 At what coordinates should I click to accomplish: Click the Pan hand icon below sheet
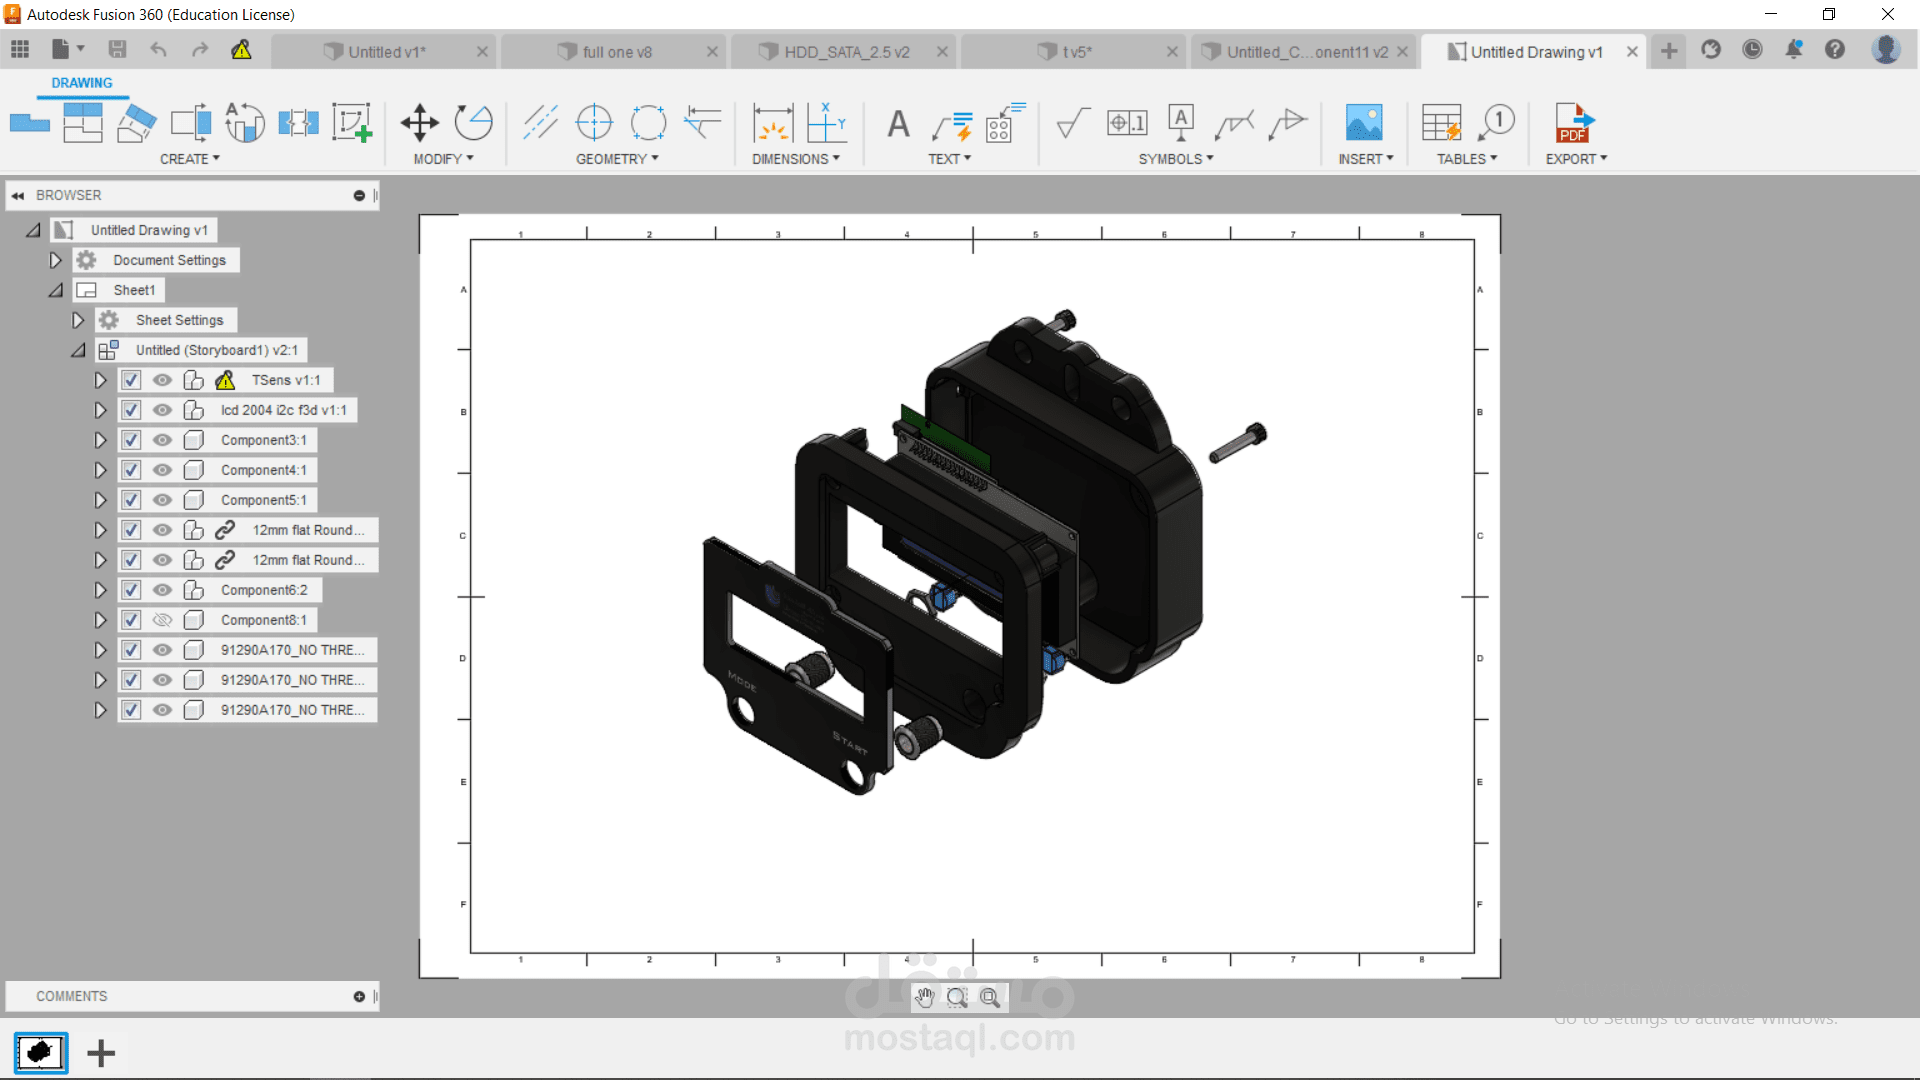(925, 997)
